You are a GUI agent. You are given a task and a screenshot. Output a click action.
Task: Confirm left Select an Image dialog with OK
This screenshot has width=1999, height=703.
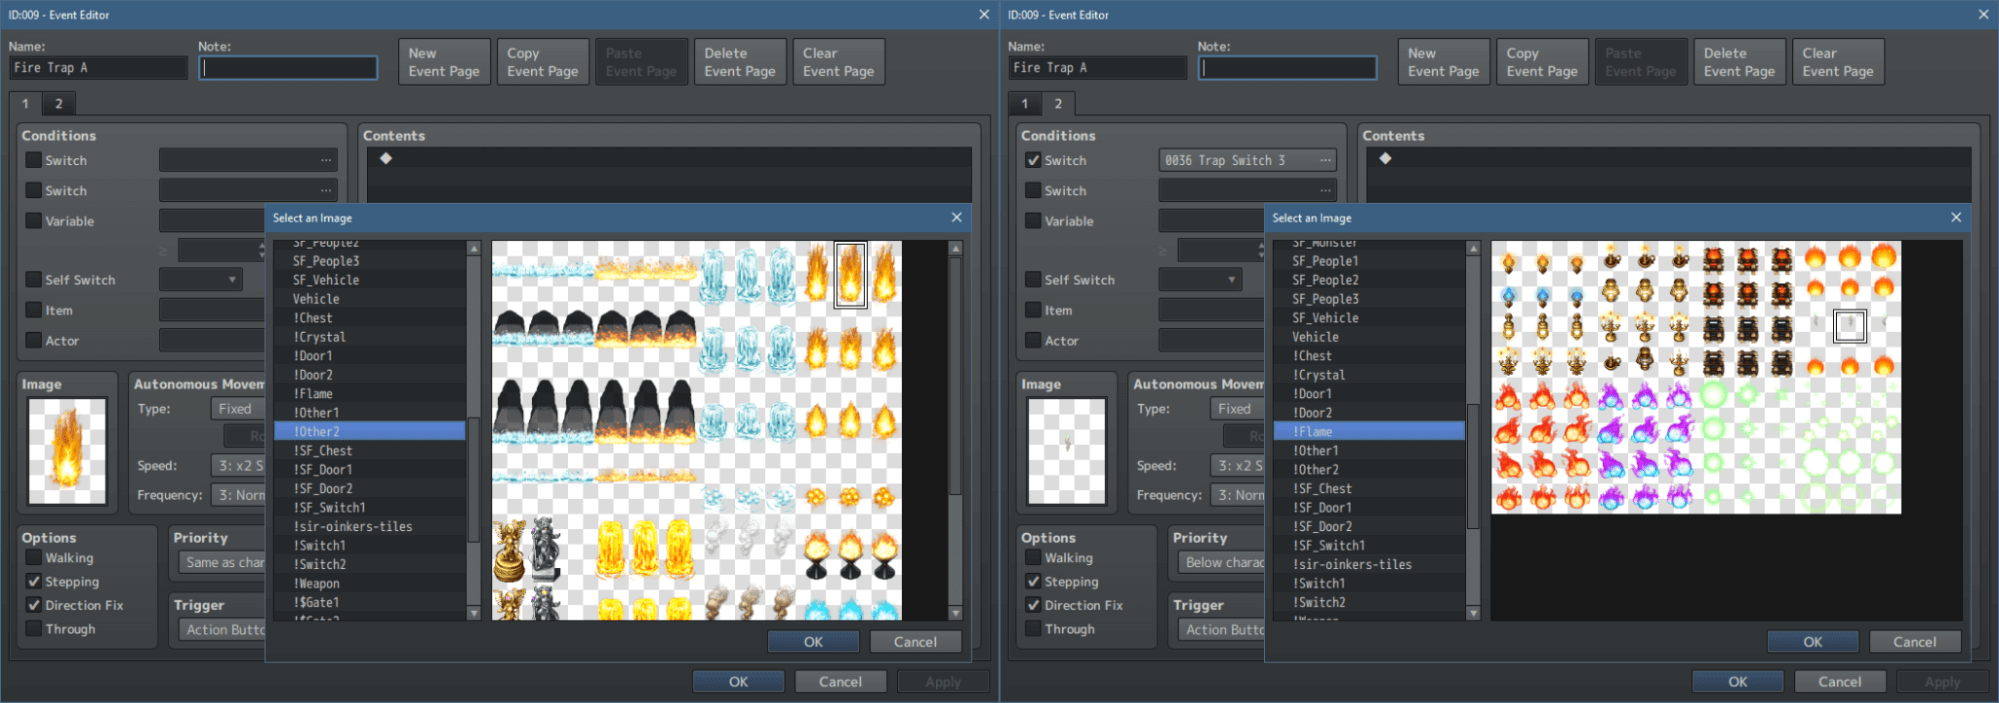813,642
